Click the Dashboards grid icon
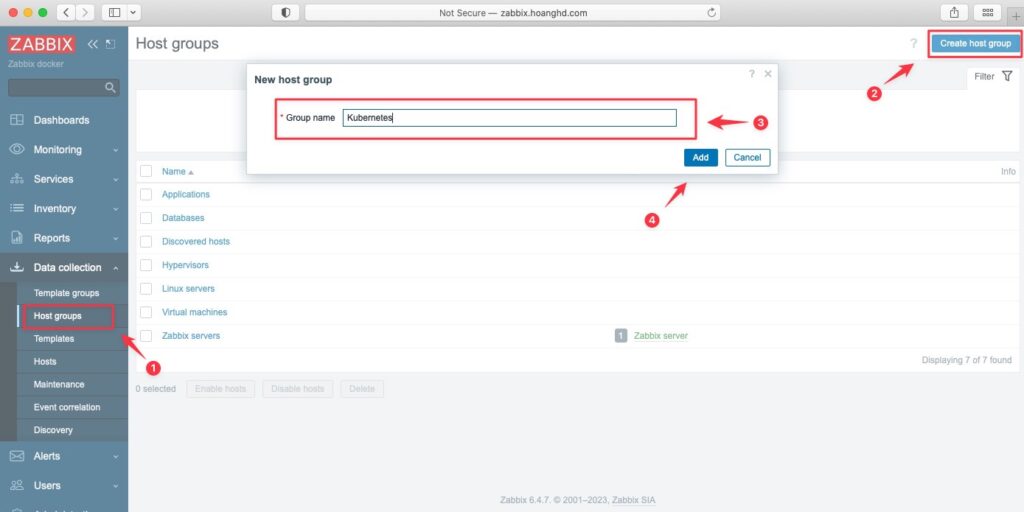This screenshot has height=512, width=1024. [x=17, y=120]
